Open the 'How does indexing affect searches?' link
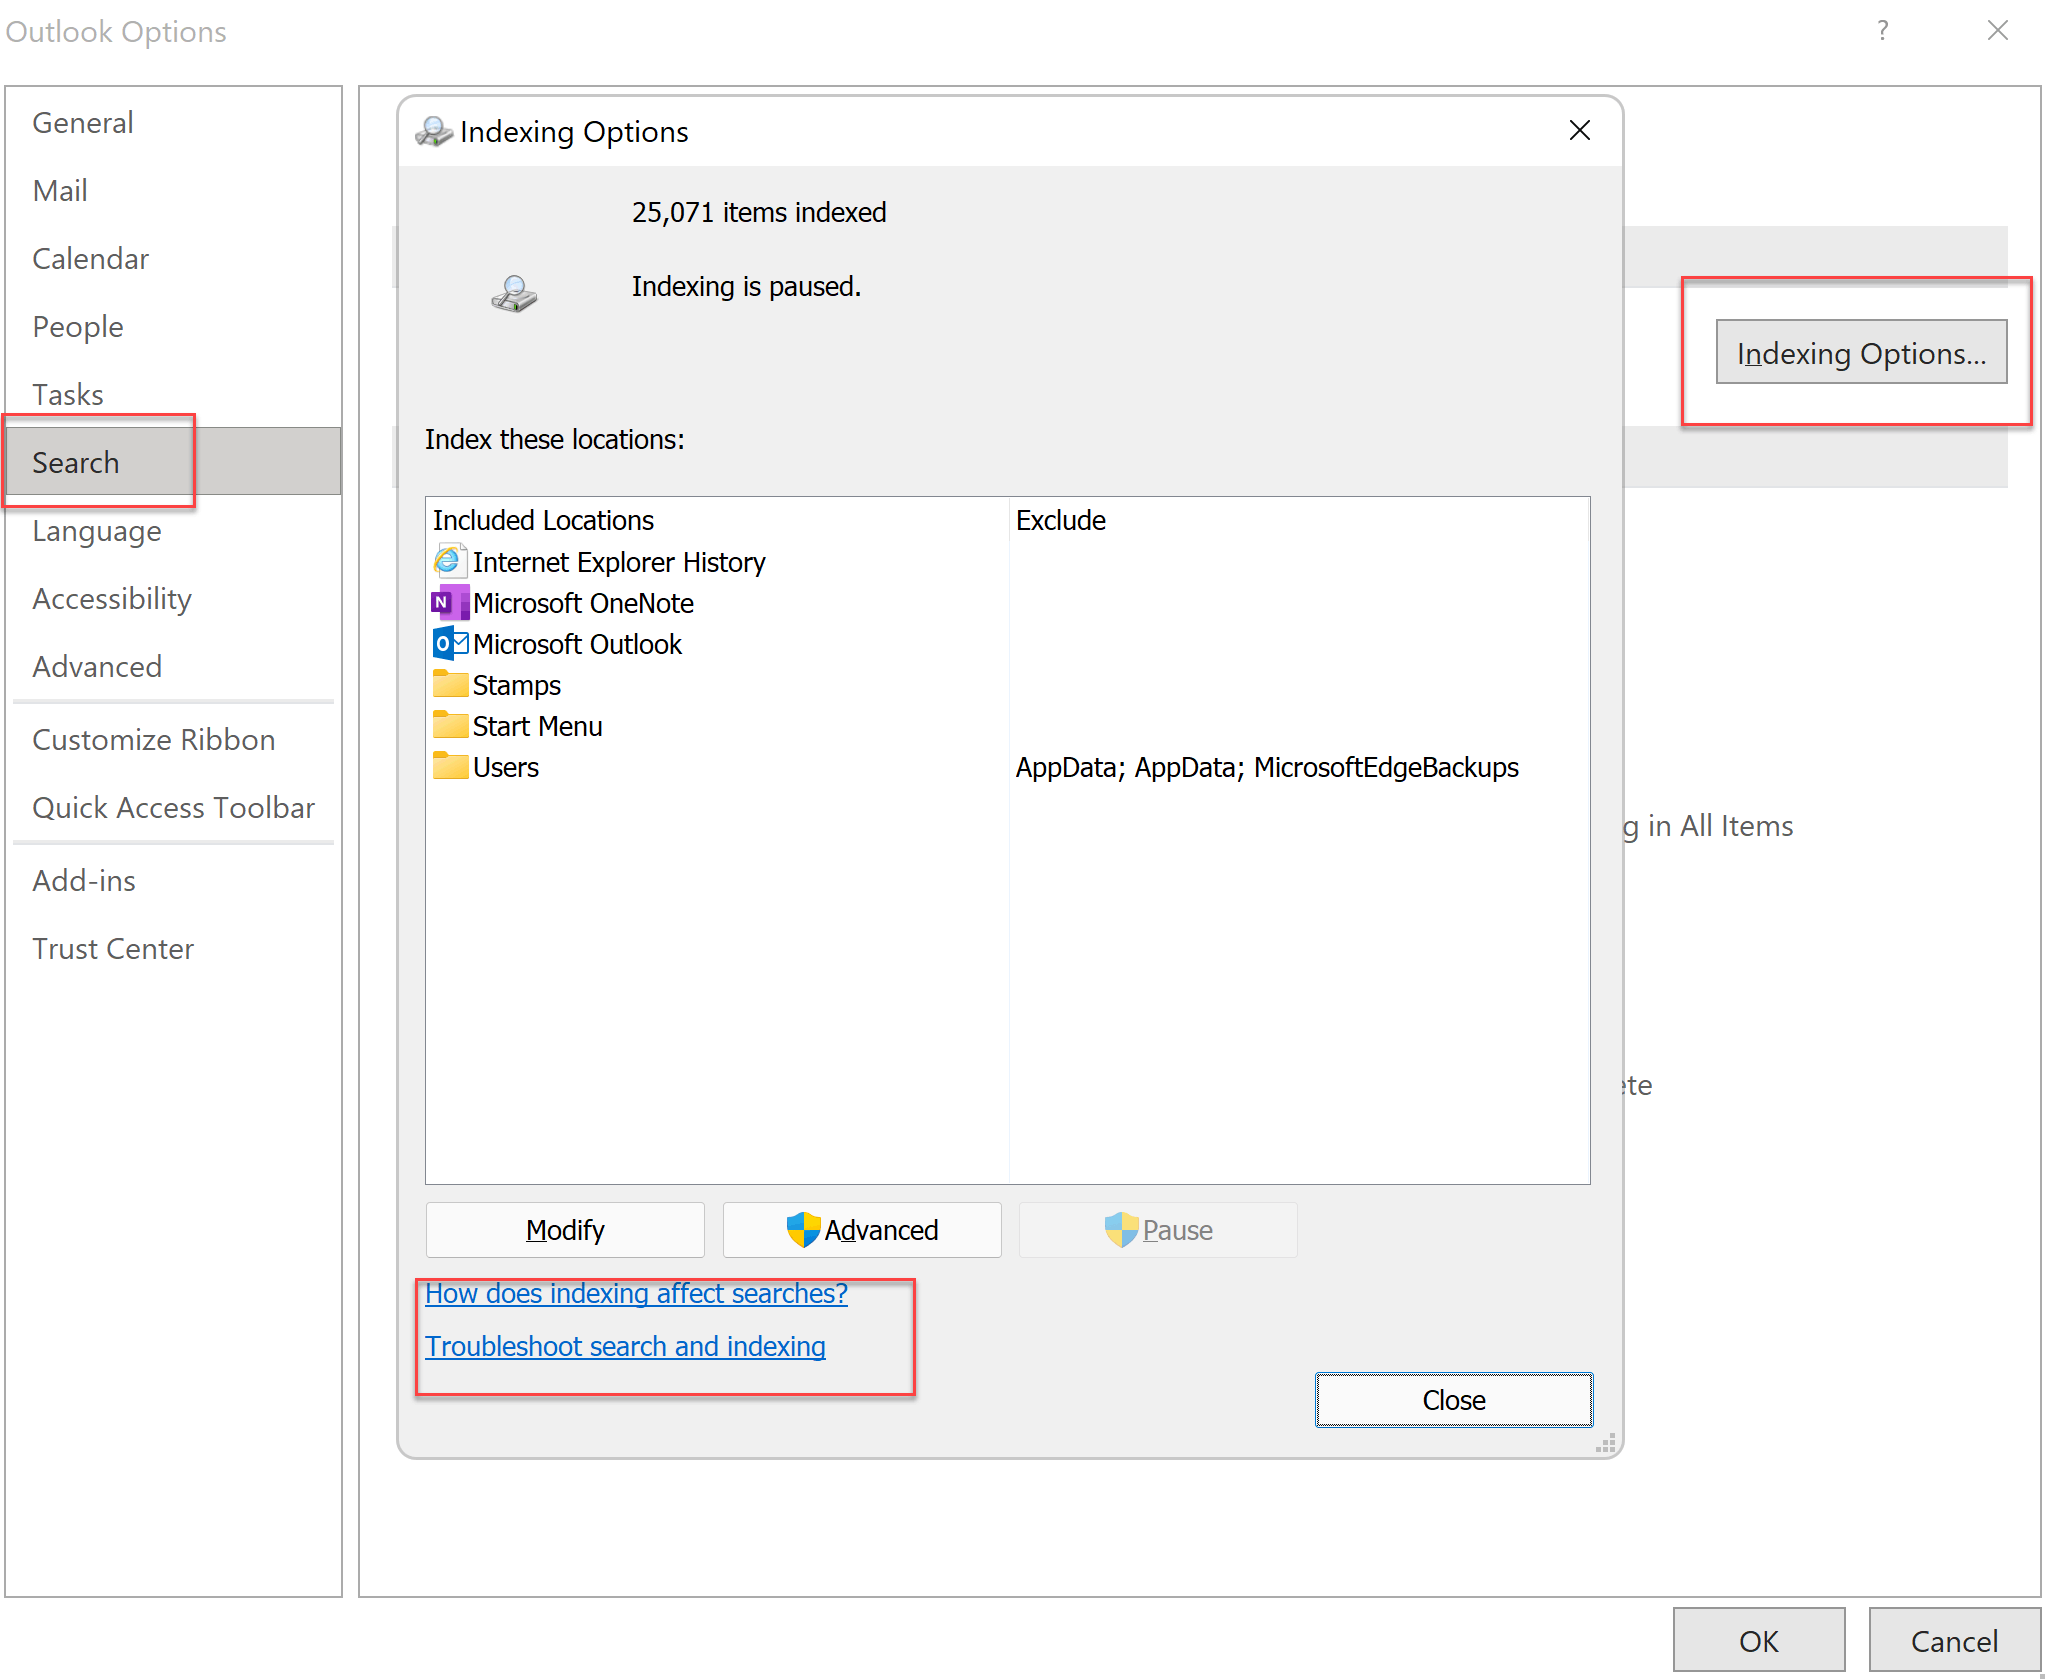The image size is (2047, 1680). pyautogui.click(x=636, y=1293)
